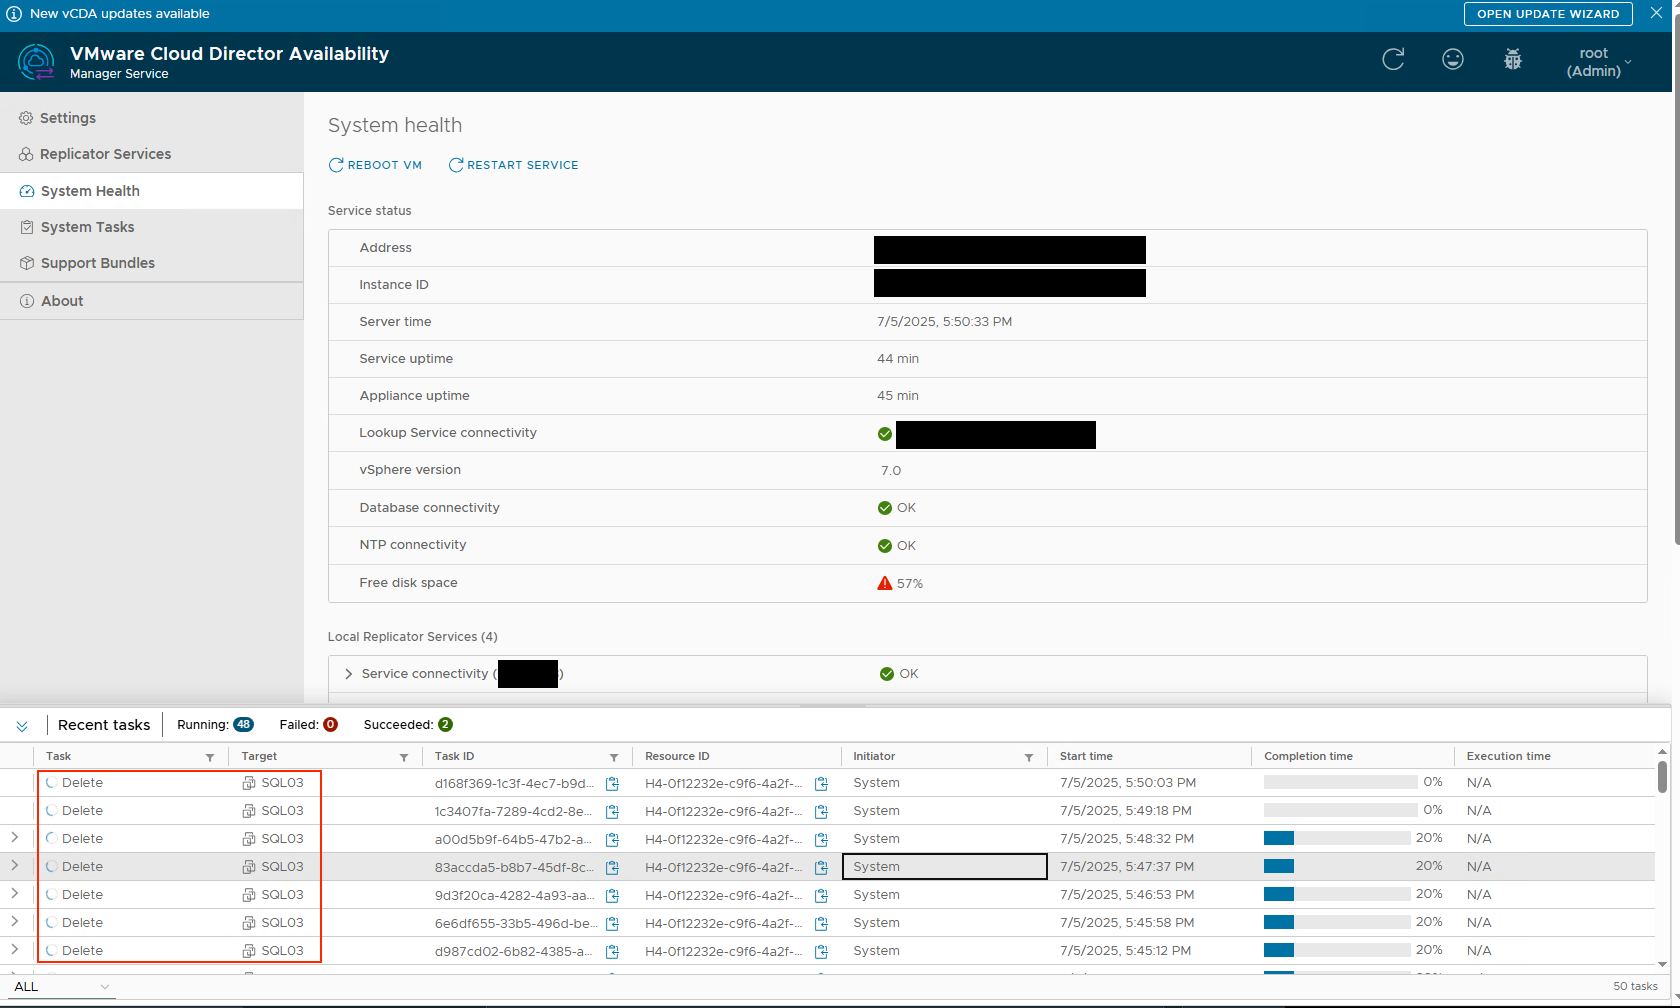The image size is (1680, 1008).
Task: Click the filter icon in the Task ID column header
Action: (x=614, y=758)
